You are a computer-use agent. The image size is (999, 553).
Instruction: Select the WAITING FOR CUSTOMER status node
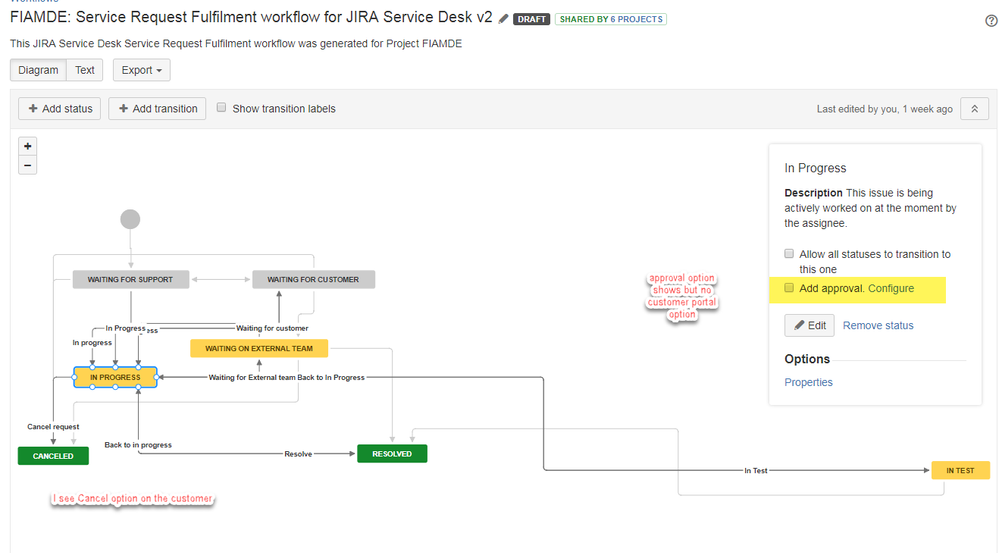click(313, 280)
